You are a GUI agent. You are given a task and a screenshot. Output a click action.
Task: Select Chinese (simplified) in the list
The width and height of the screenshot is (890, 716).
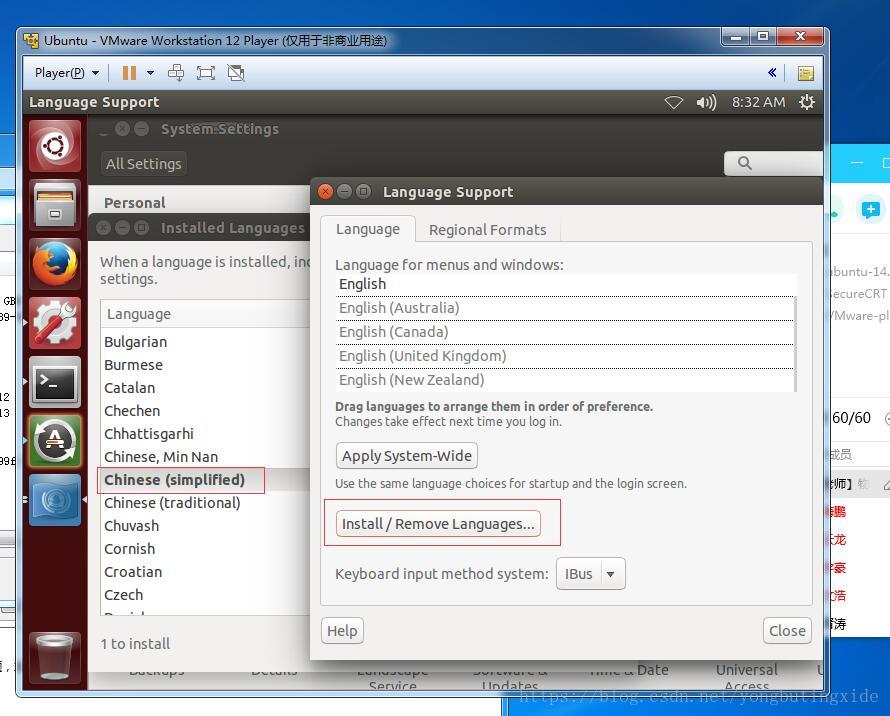pyautogui.click(x=205, y=480)
